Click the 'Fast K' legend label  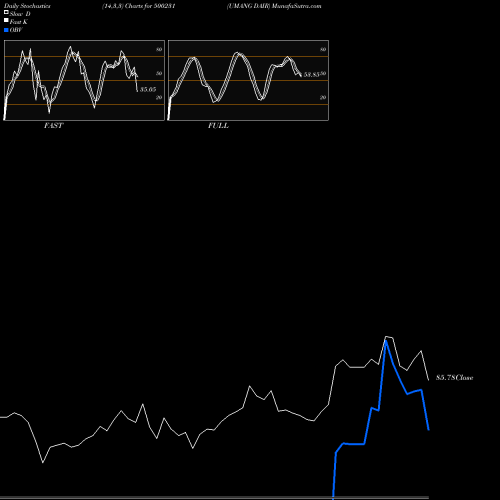tap(19, 22)
